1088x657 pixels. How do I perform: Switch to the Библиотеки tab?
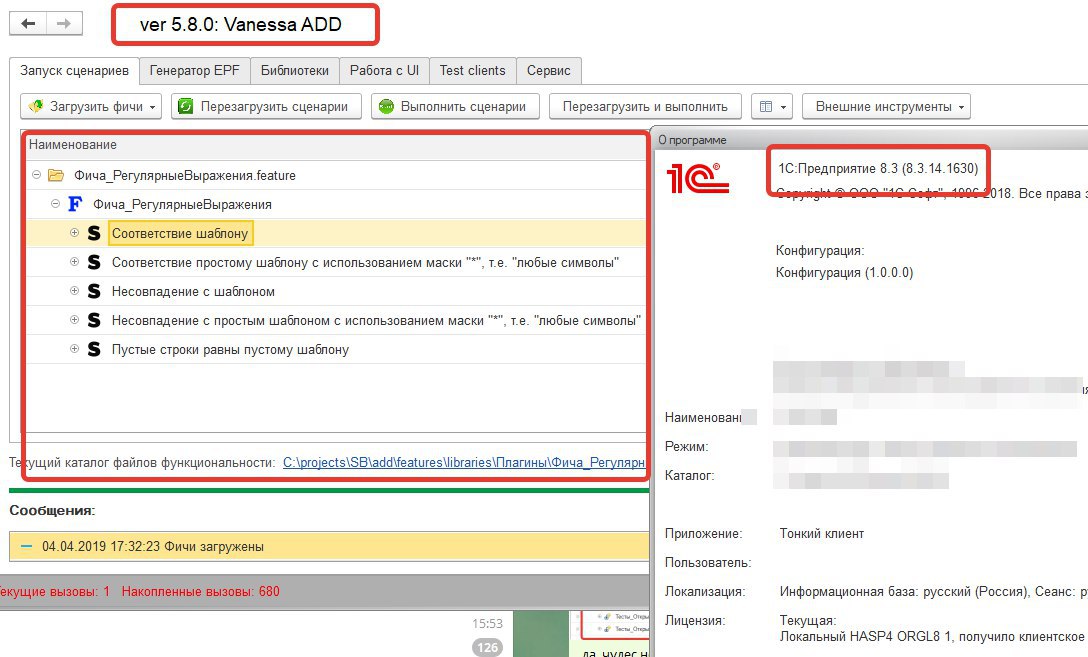[295, 71]
